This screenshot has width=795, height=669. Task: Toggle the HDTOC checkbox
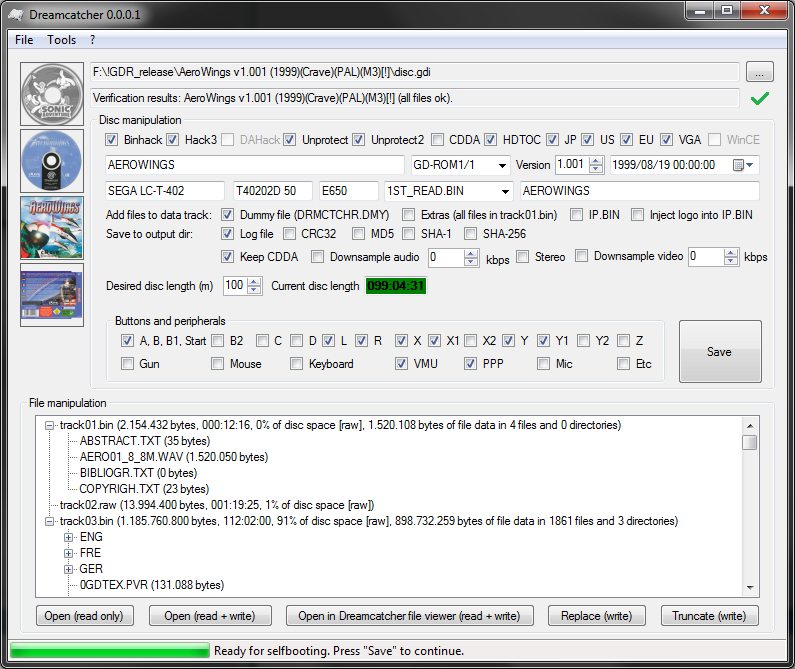tap(490, 140)
